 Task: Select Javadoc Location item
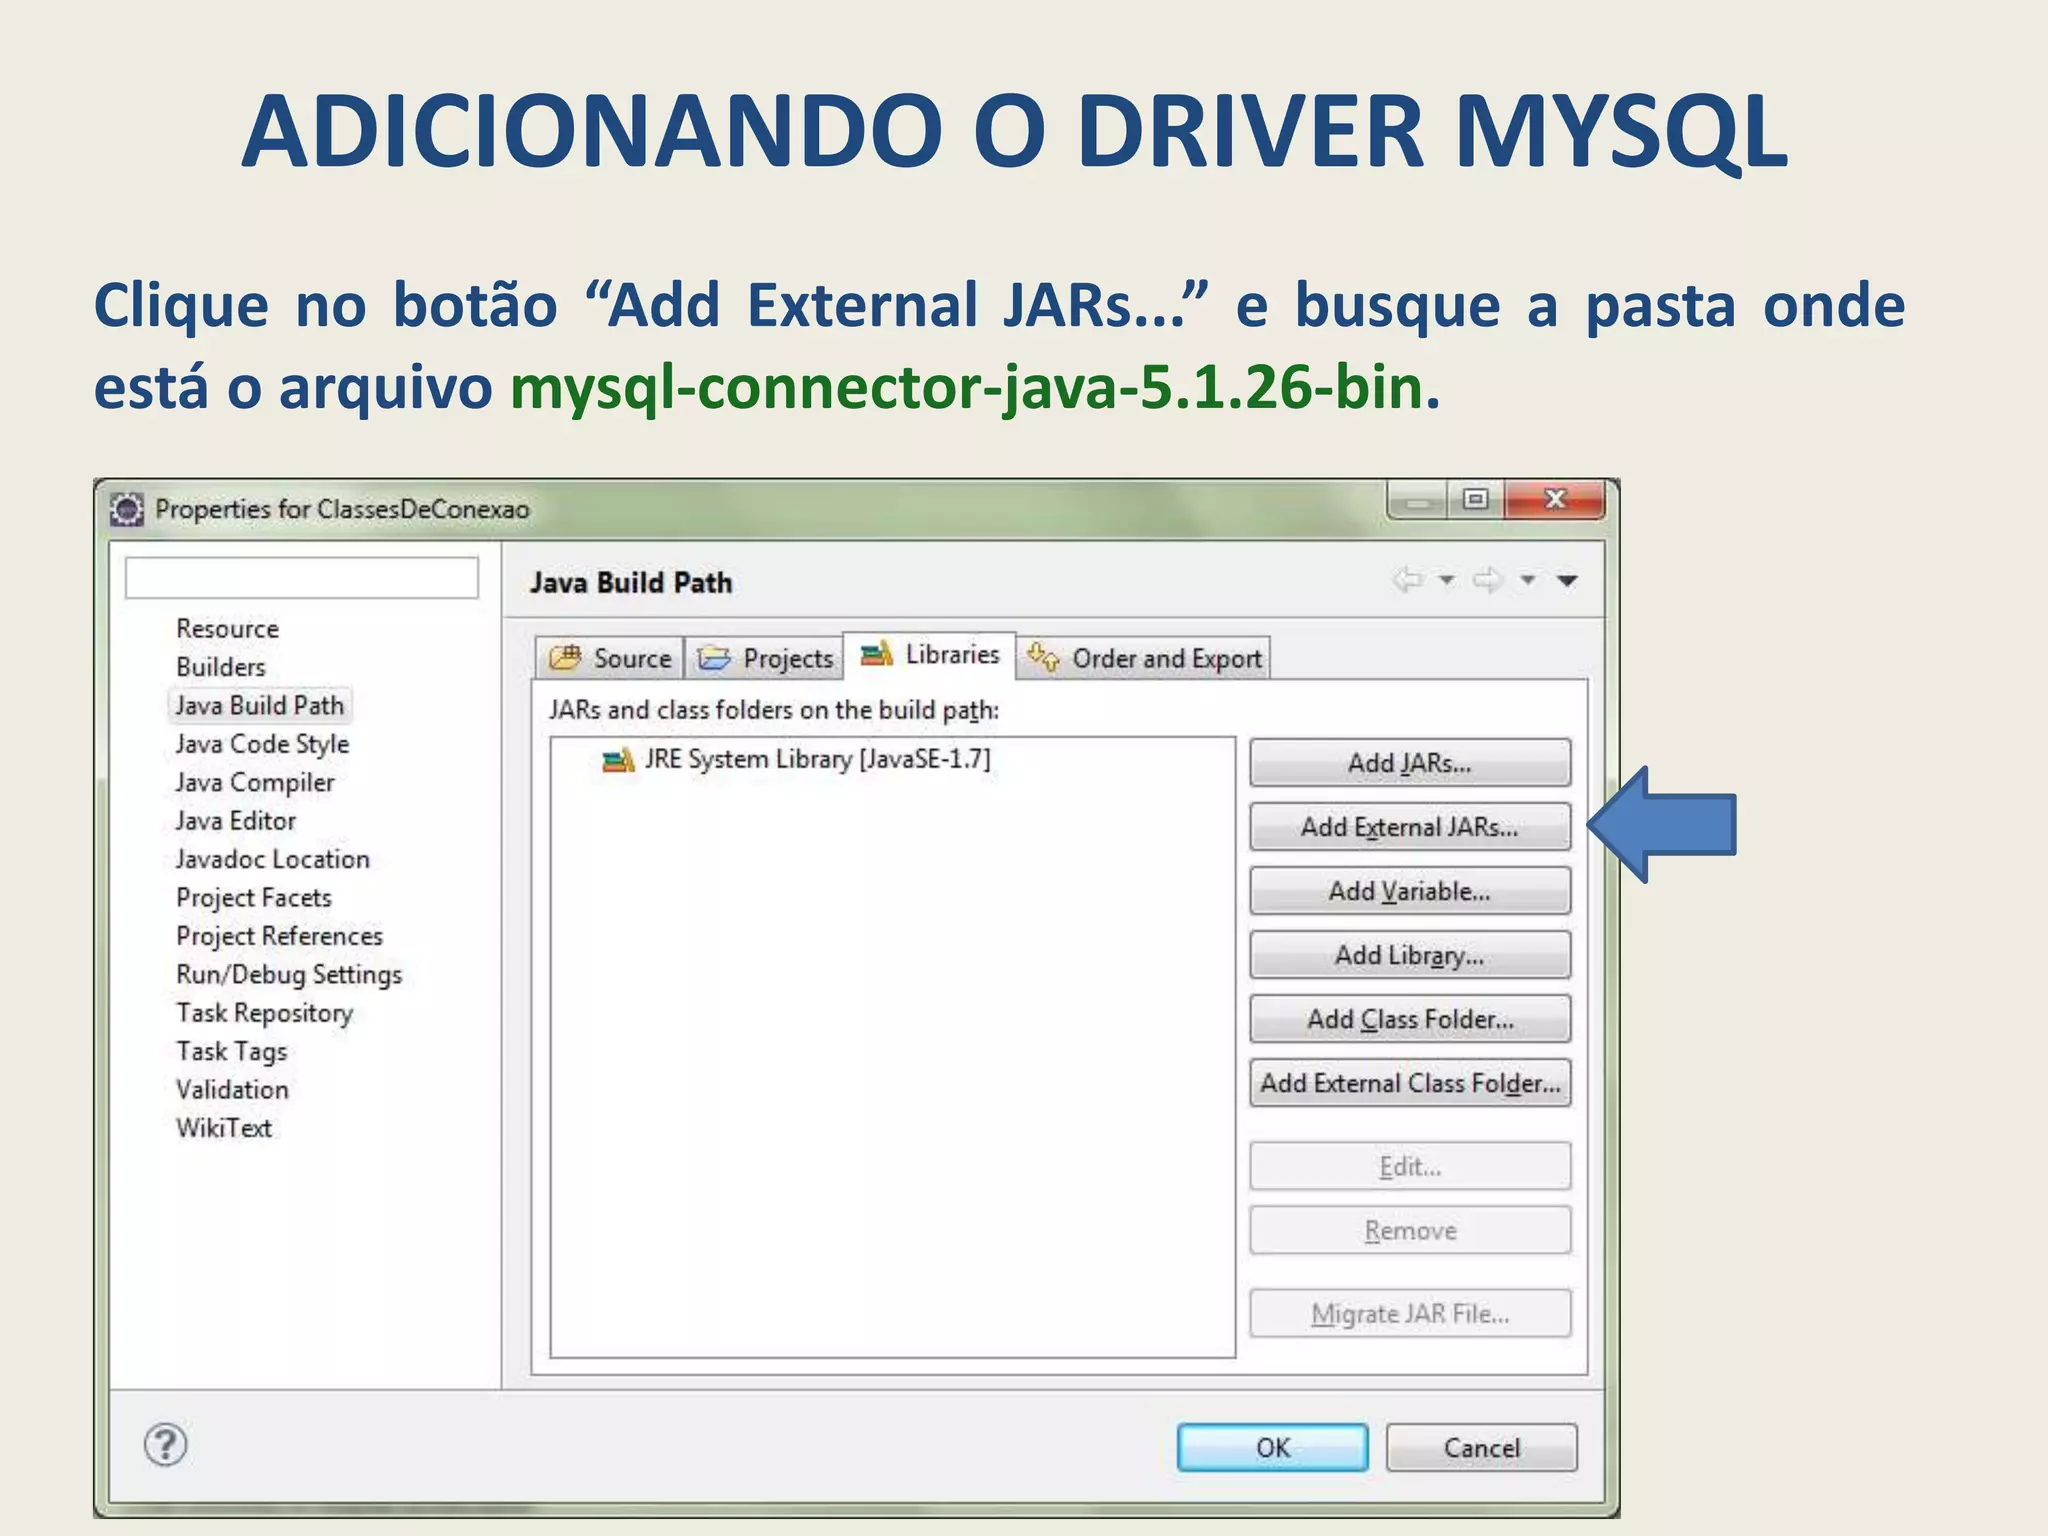(x=272, y=859)
